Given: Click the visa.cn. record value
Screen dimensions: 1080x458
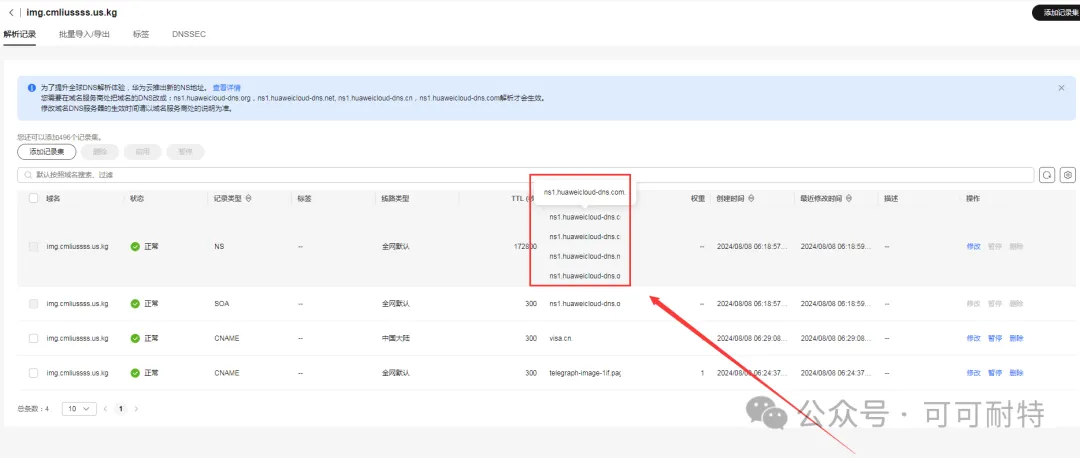Looking at the screenshot, I should (561, 338).
